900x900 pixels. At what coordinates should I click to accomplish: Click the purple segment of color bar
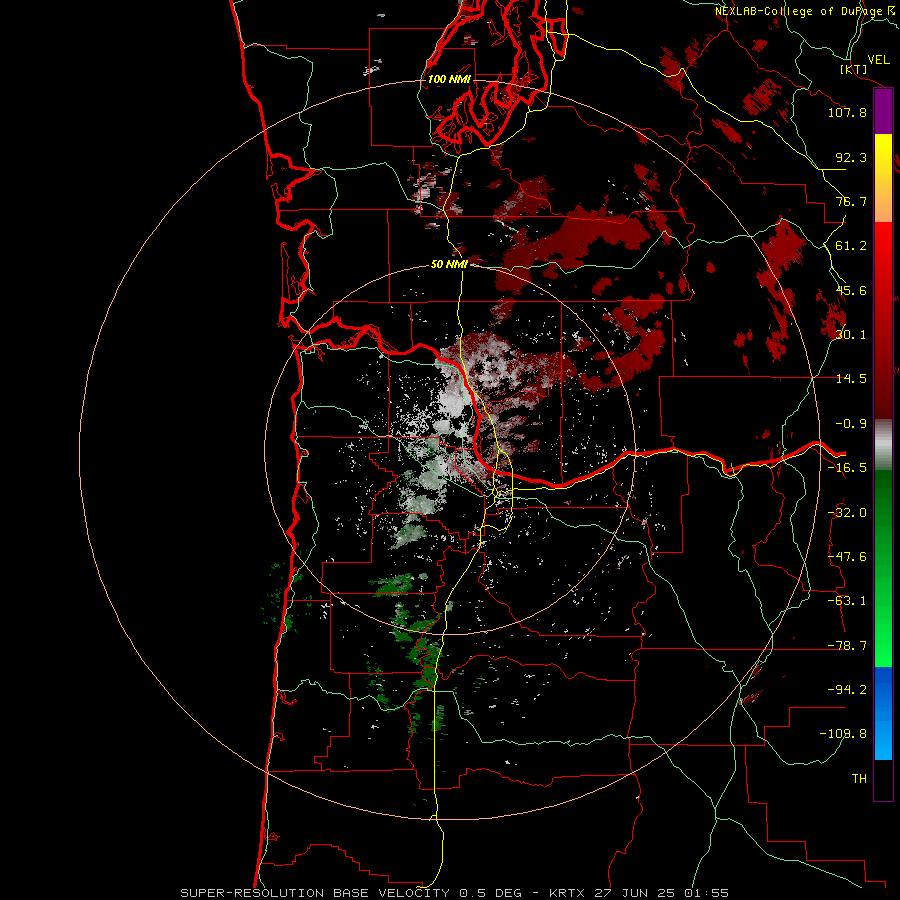(x=883, y=112)
